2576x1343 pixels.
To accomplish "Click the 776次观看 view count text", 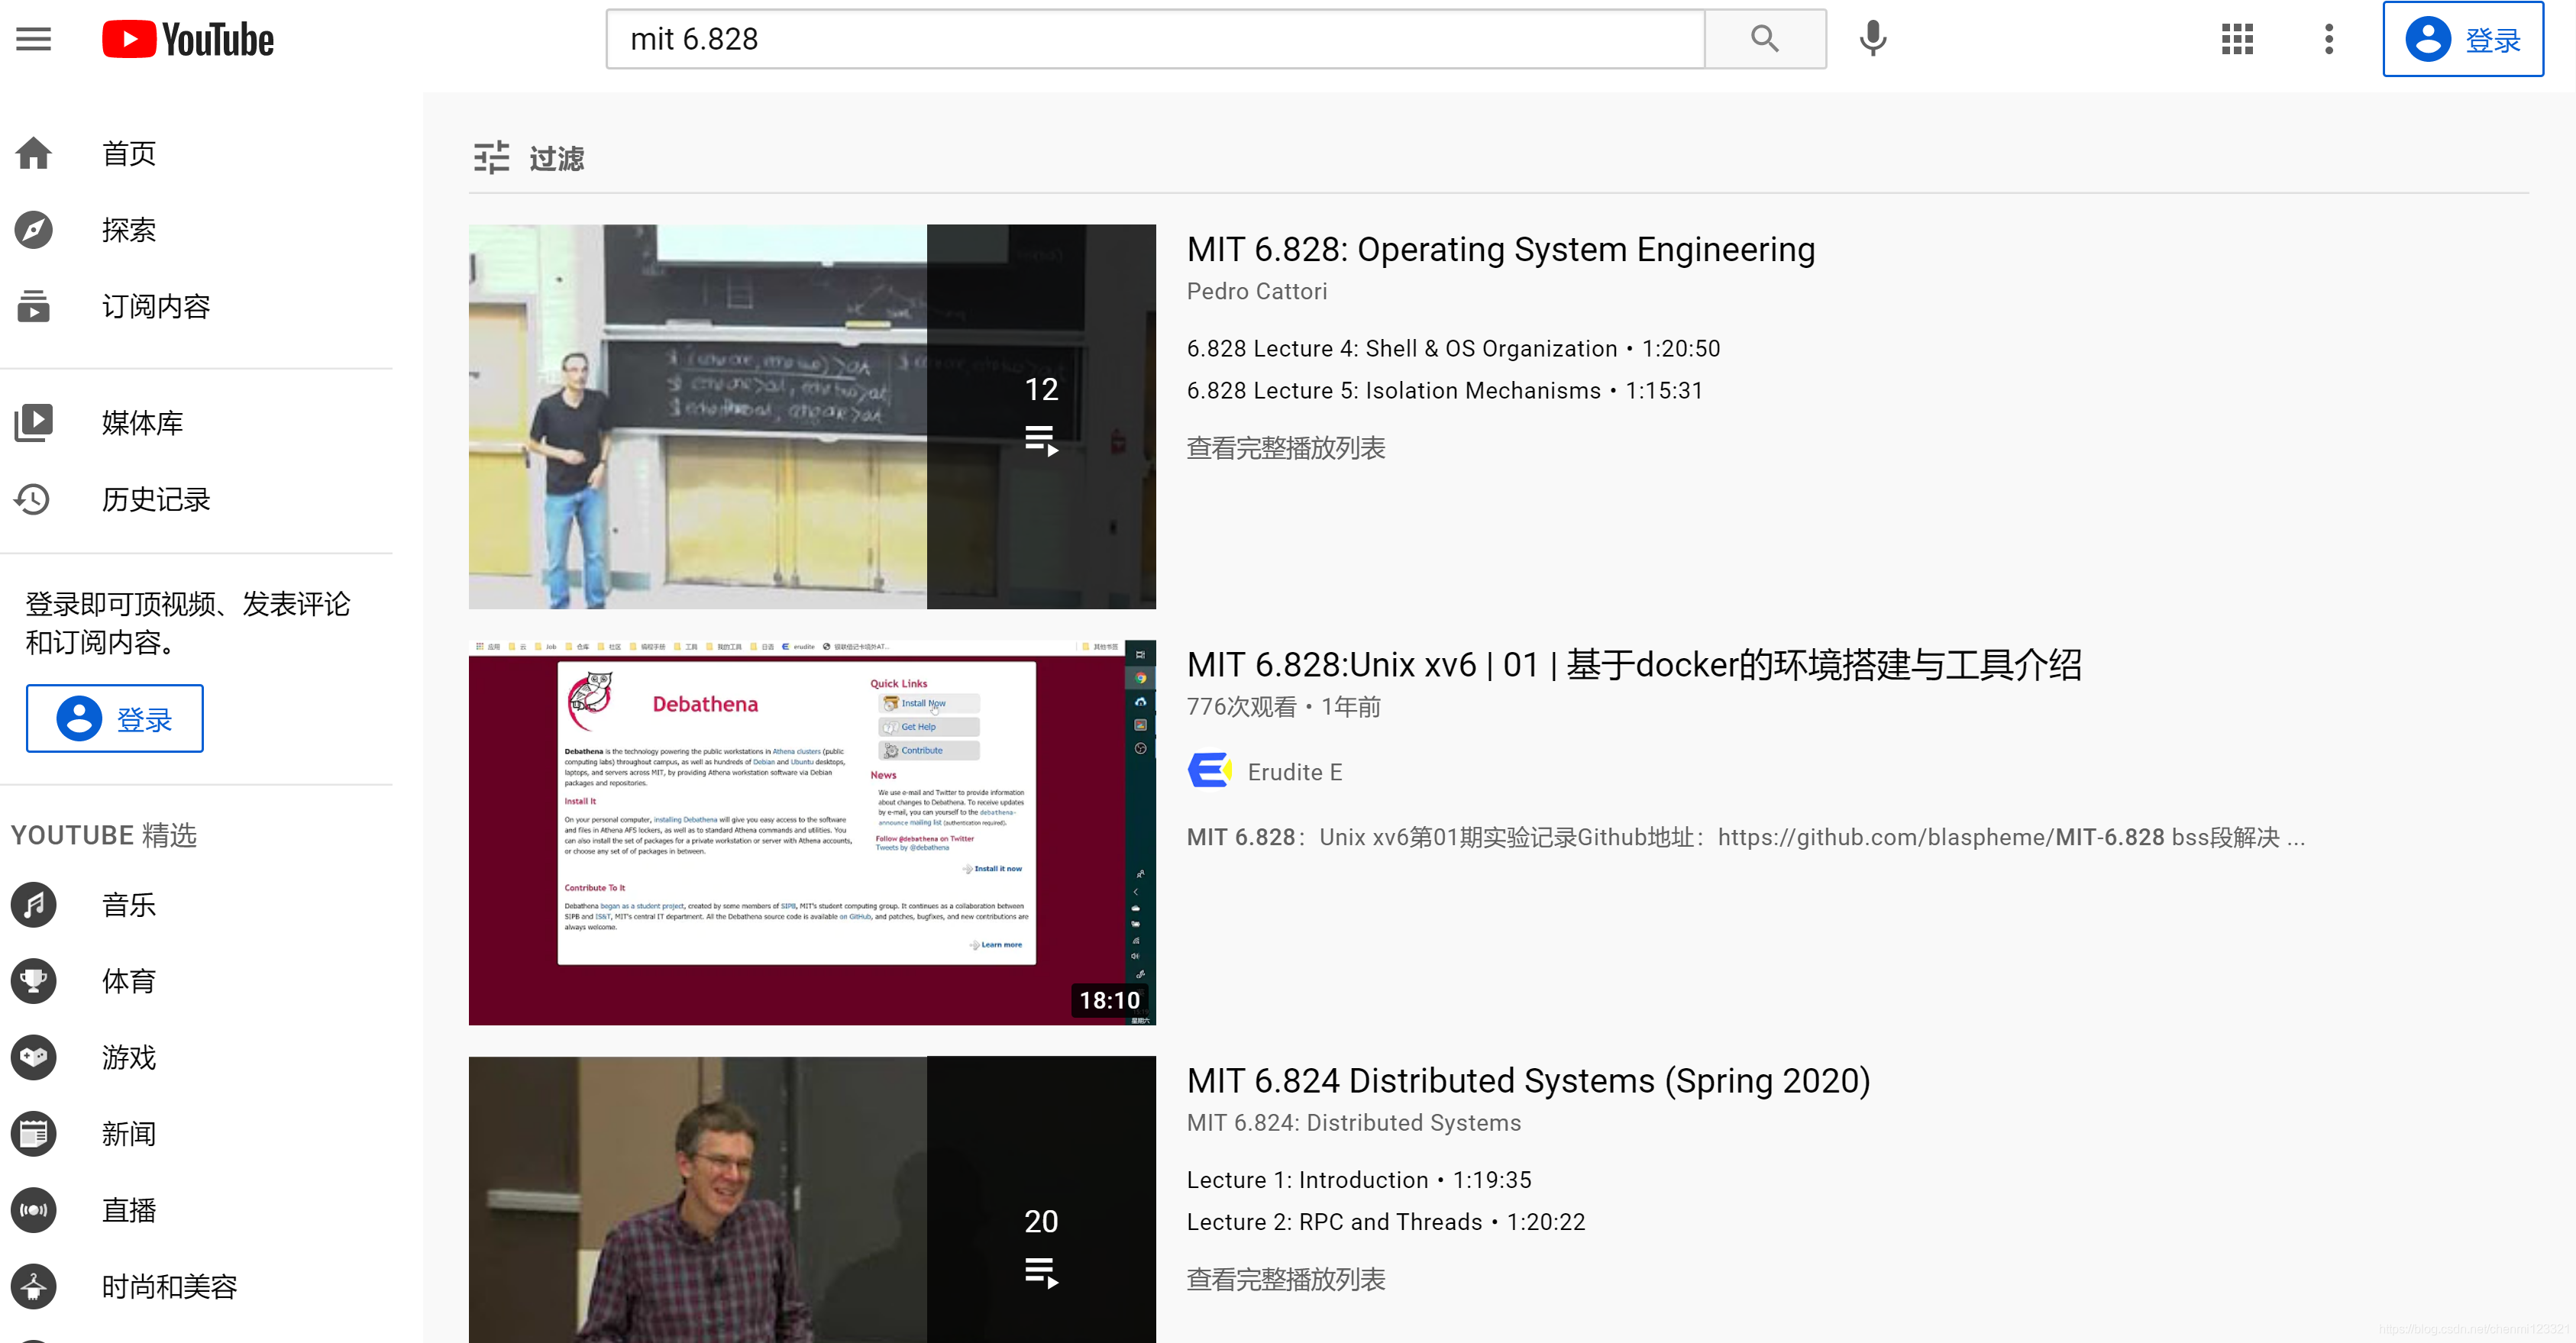I will point(1241,707).
